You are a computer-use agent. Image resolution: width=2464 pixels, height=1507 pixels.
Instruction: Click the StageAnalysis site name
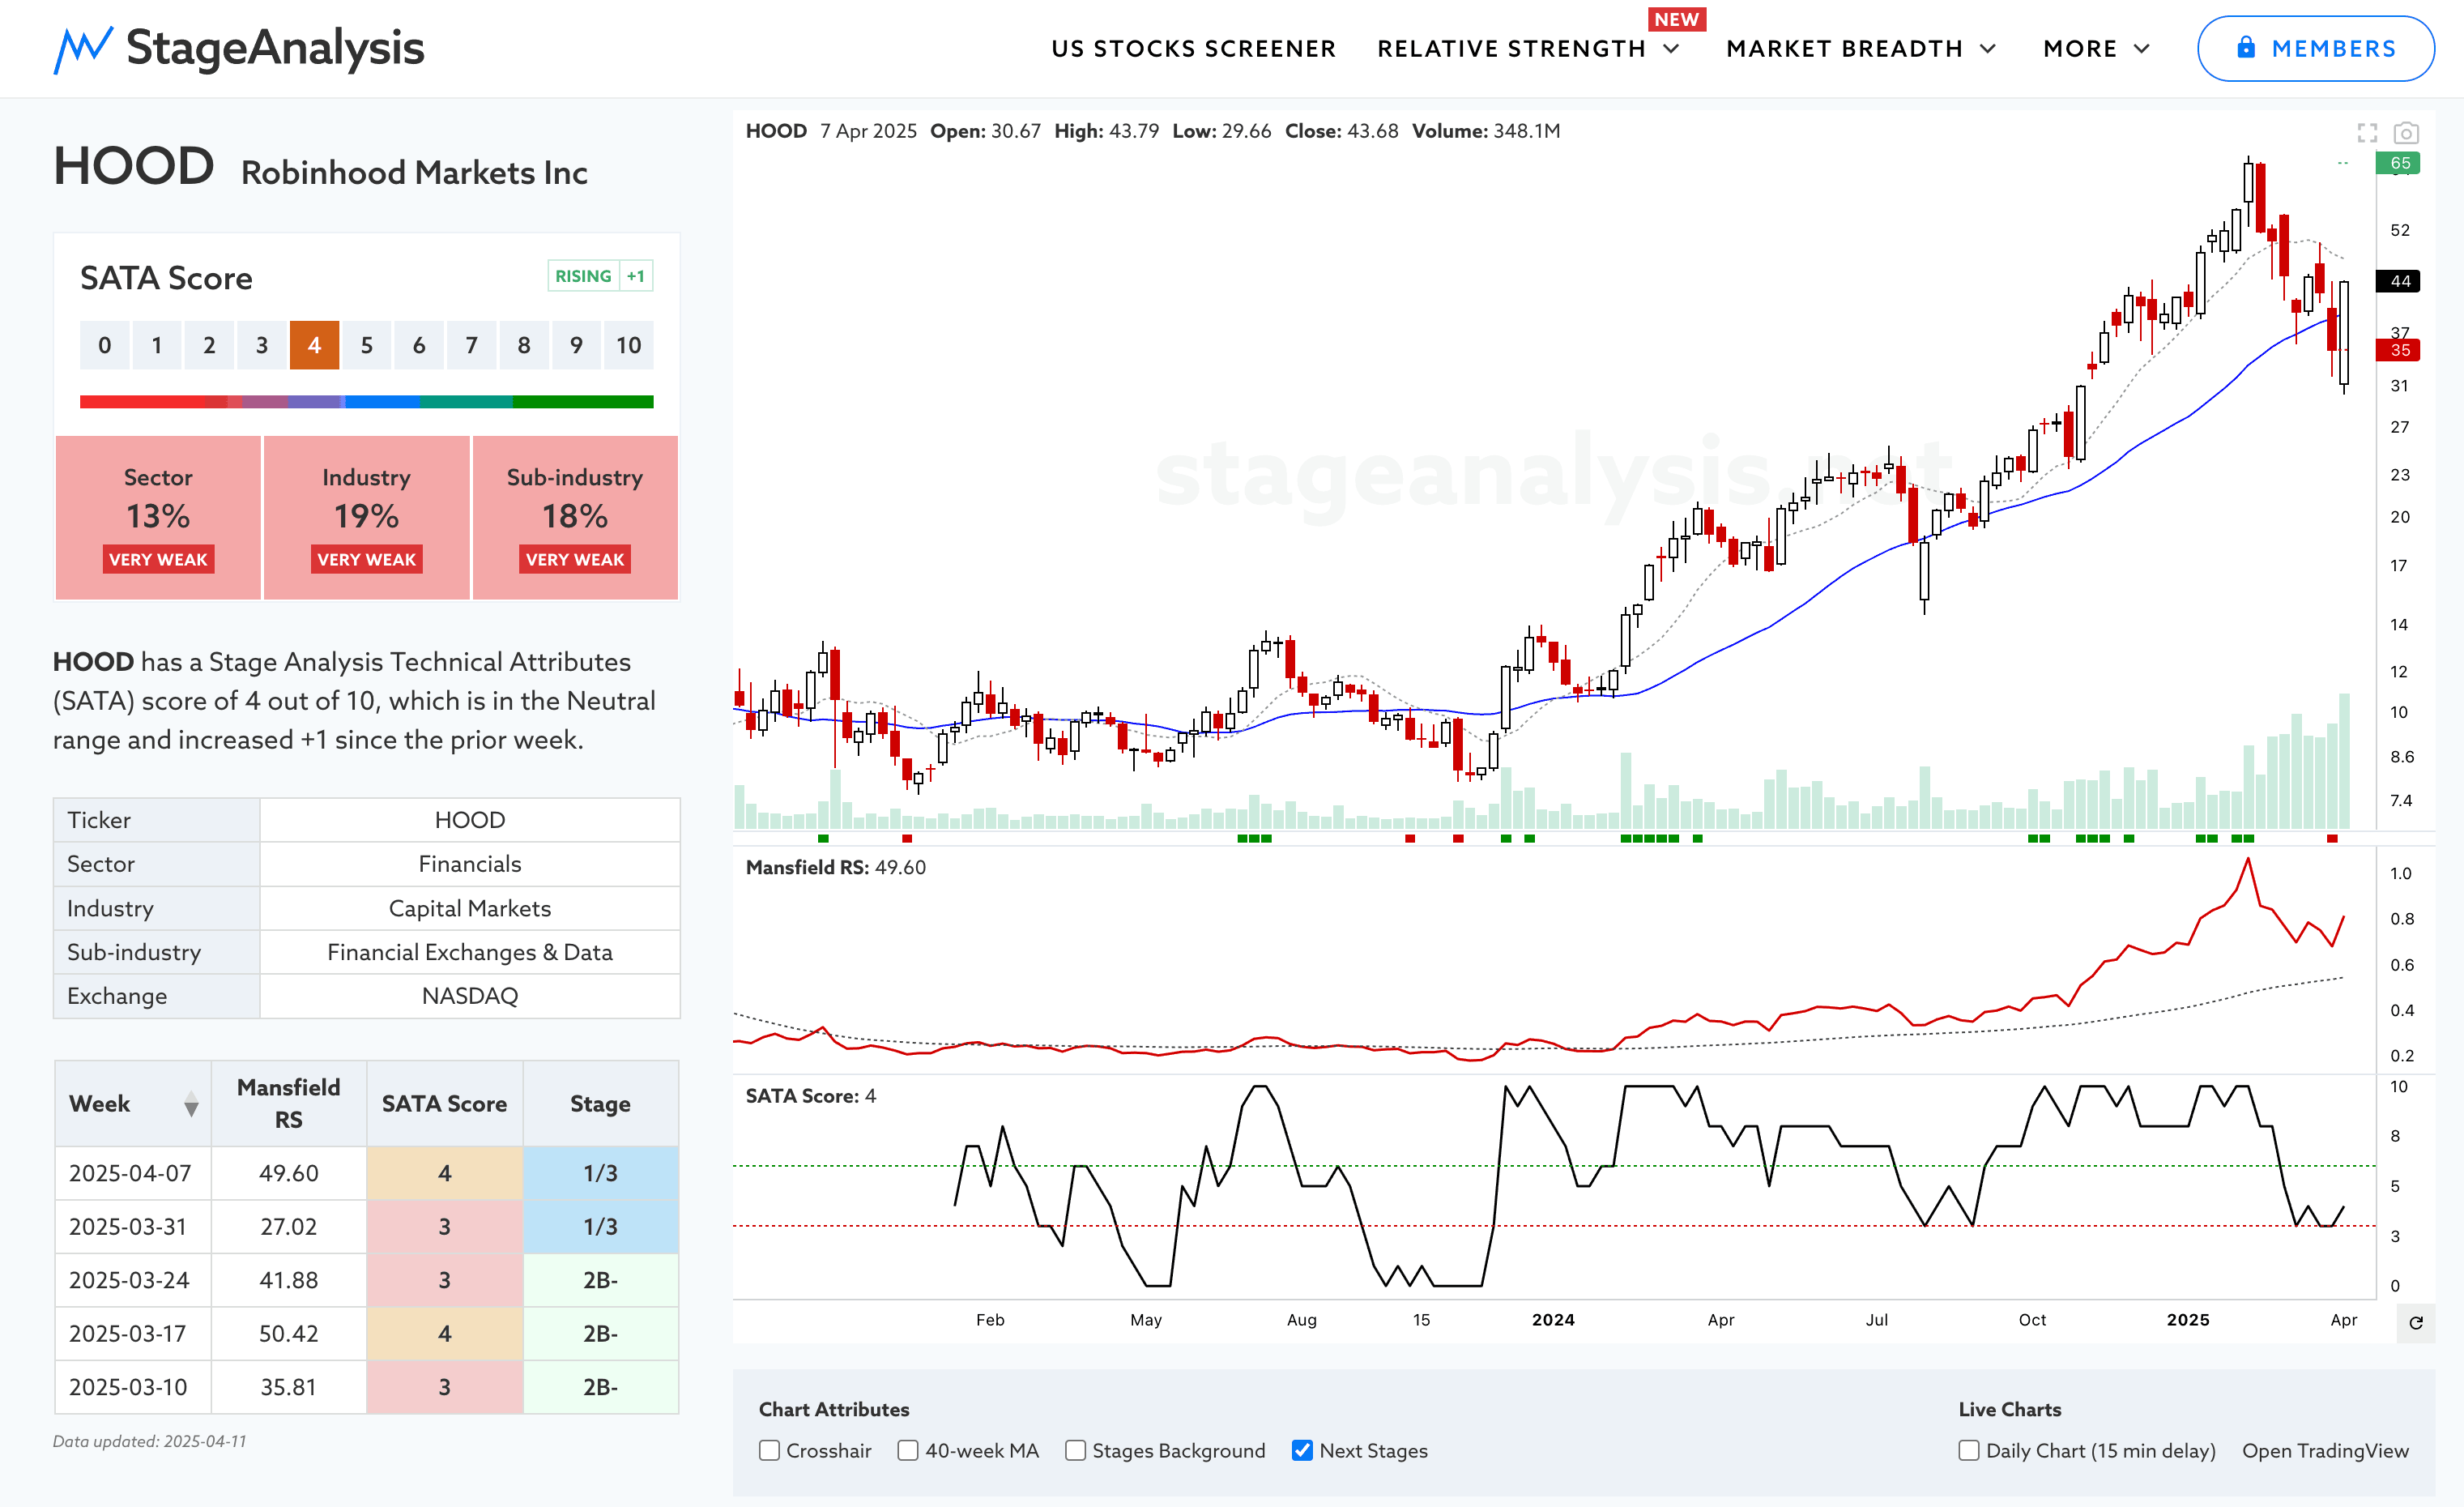(275, 48)
